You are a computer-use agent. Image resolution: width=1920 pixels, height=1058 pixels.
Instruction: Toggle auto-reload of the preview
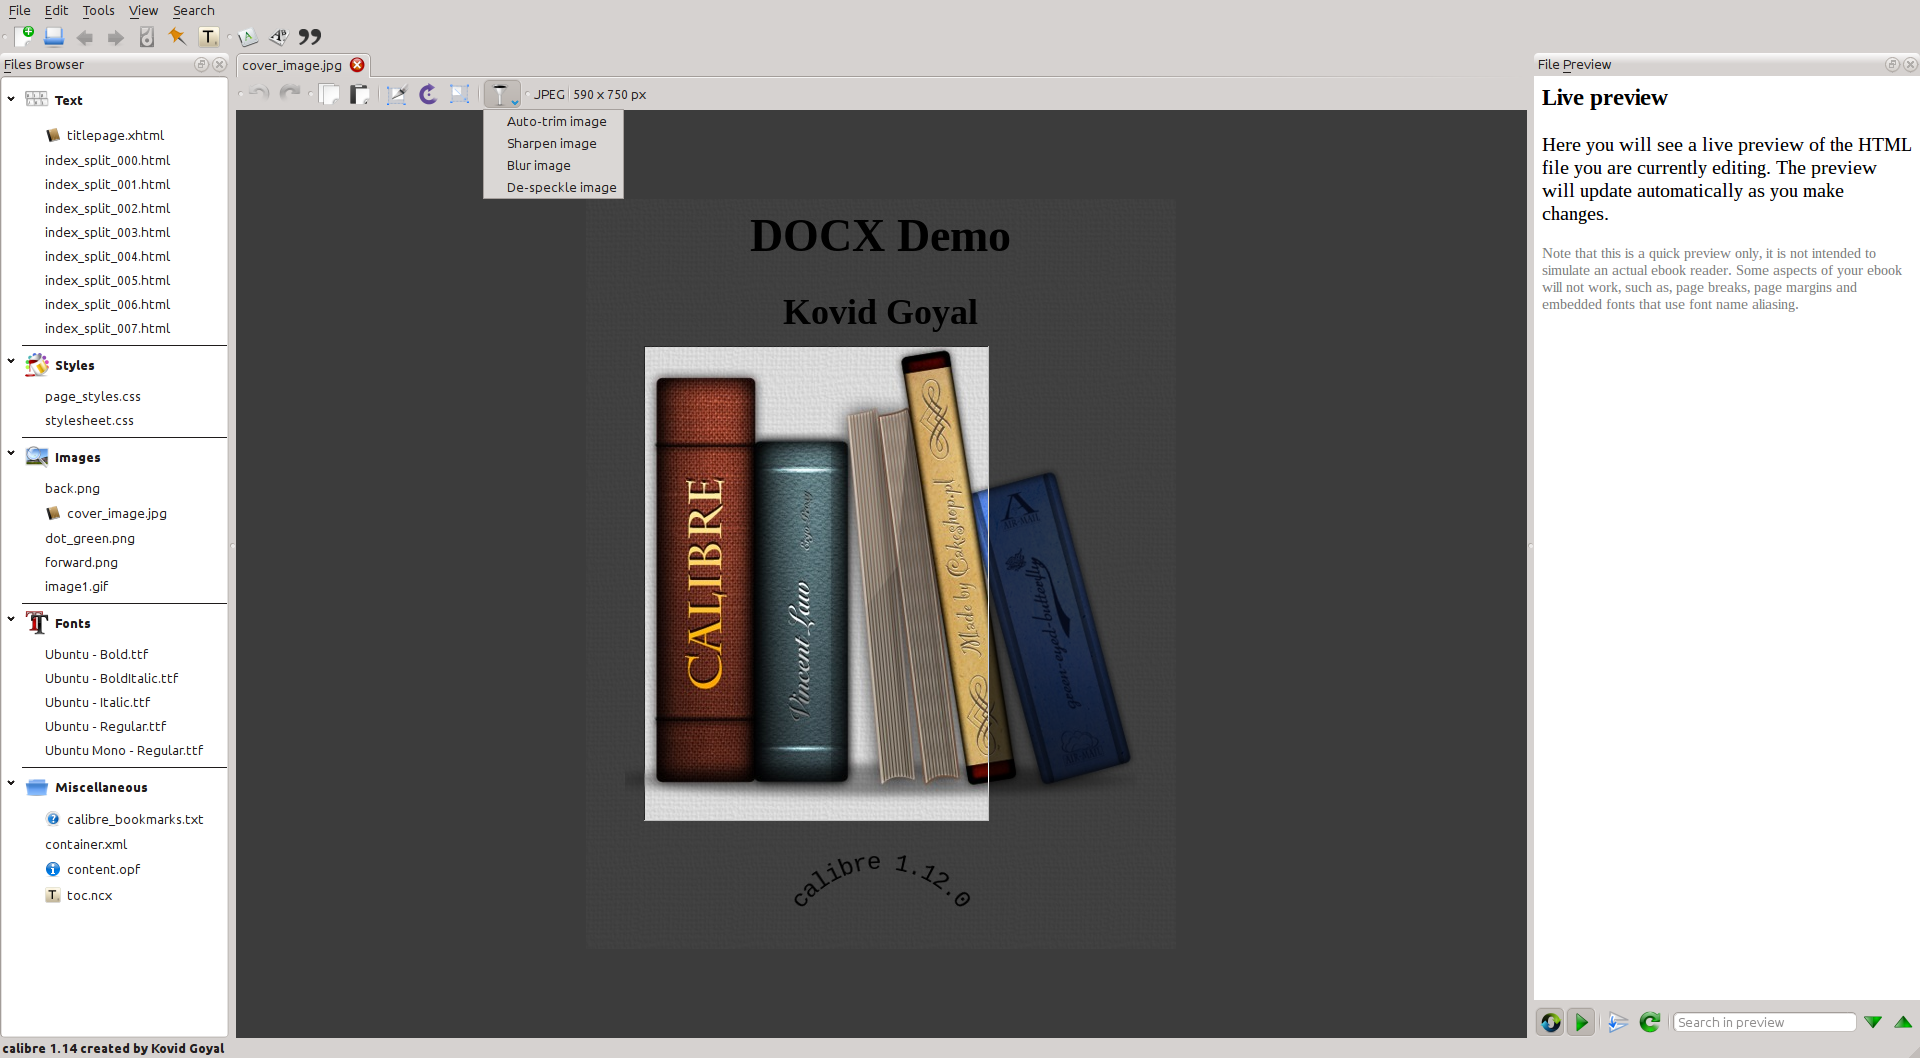[x=1581, y=1022]
